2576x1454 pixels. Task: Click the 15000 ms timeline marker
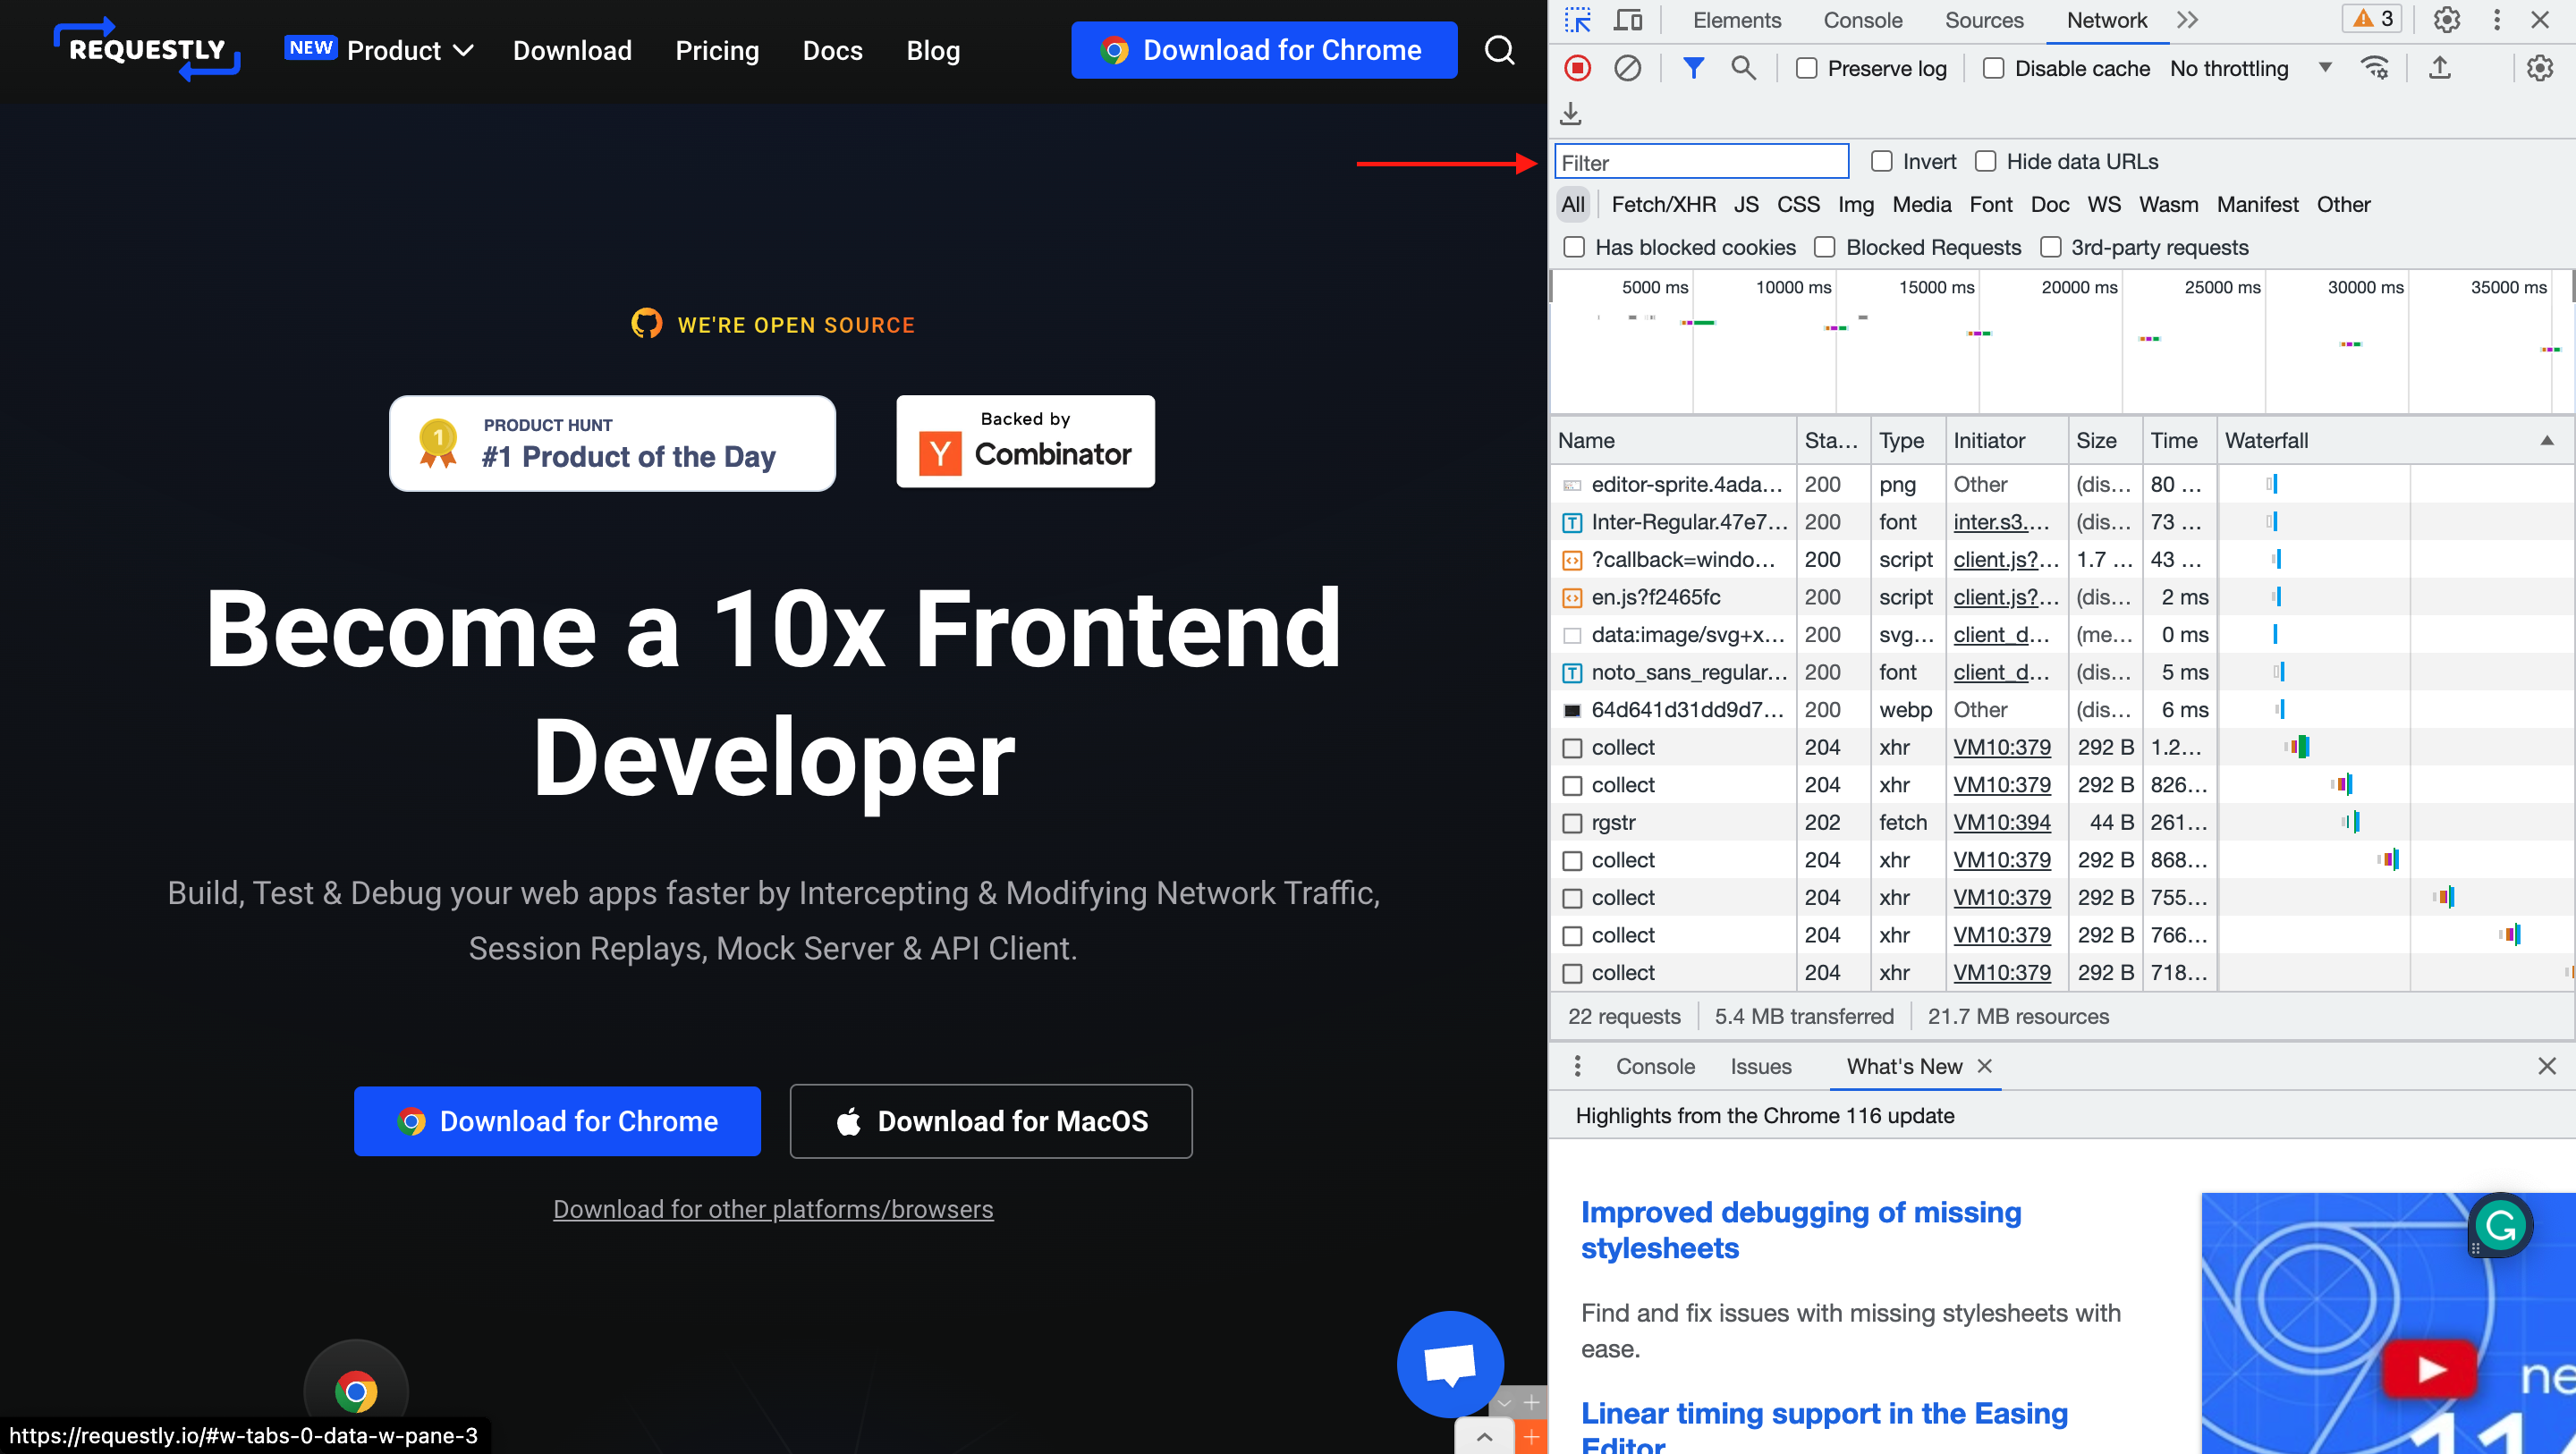click(1936, 287)
